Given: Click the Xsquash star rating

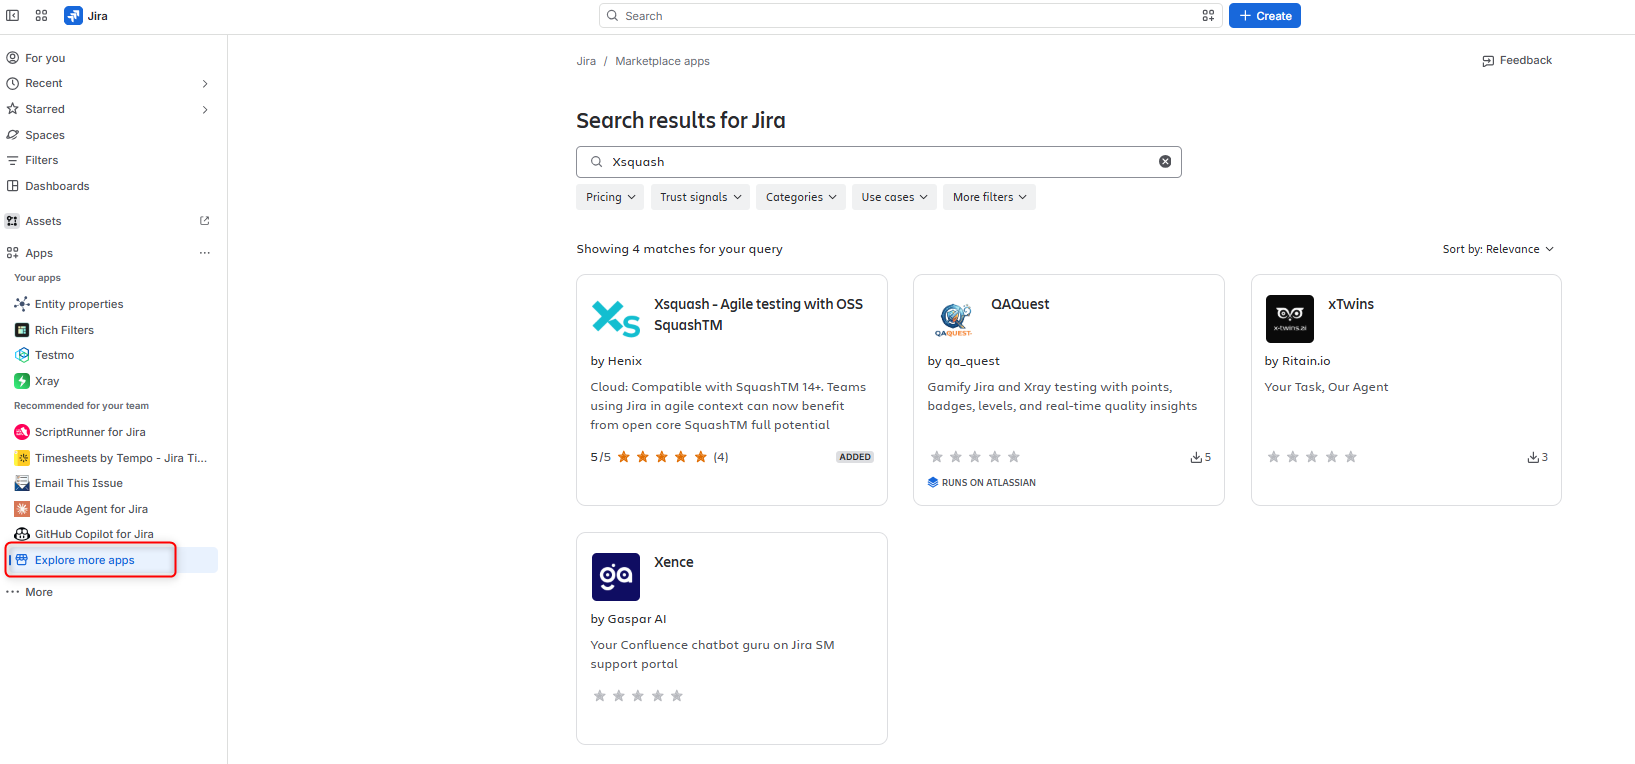Looking at the screenshot, I should (x=662, y=457).
